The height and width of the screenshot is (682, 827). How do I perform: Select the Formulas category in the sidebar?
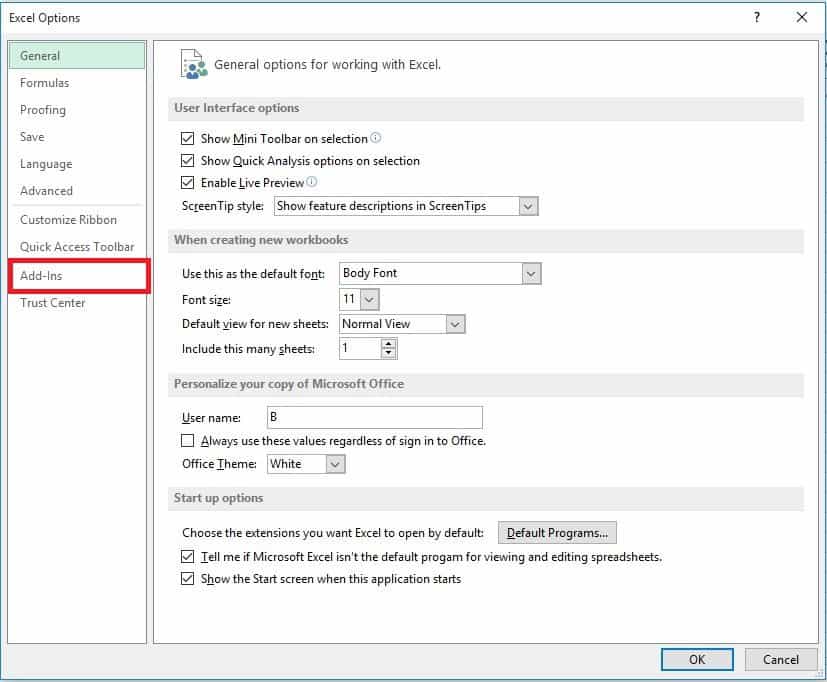[44, 83]
